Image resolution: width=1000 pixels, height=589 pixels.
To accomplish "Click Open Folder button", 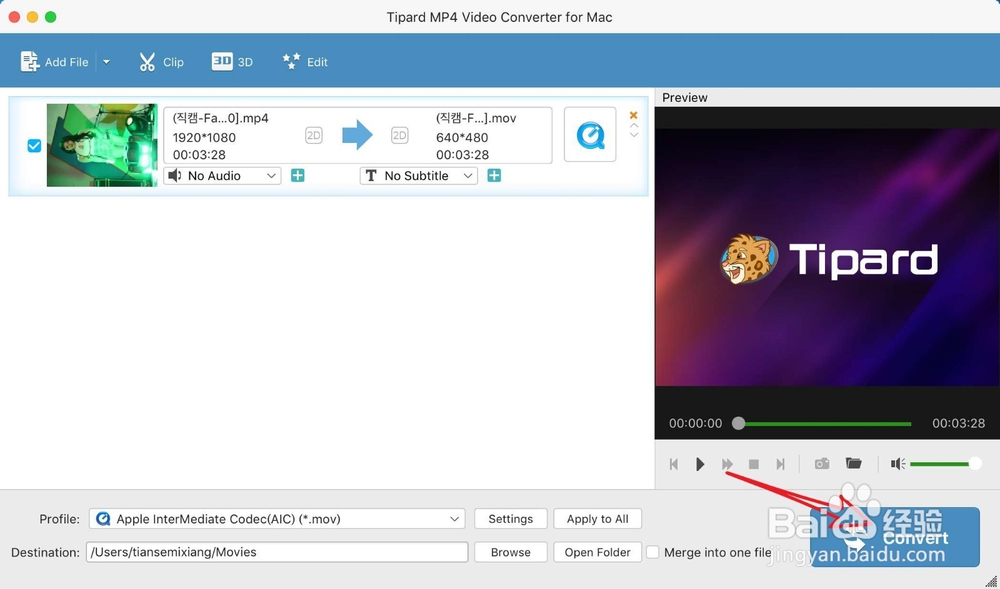I will (x=598, y=552).
